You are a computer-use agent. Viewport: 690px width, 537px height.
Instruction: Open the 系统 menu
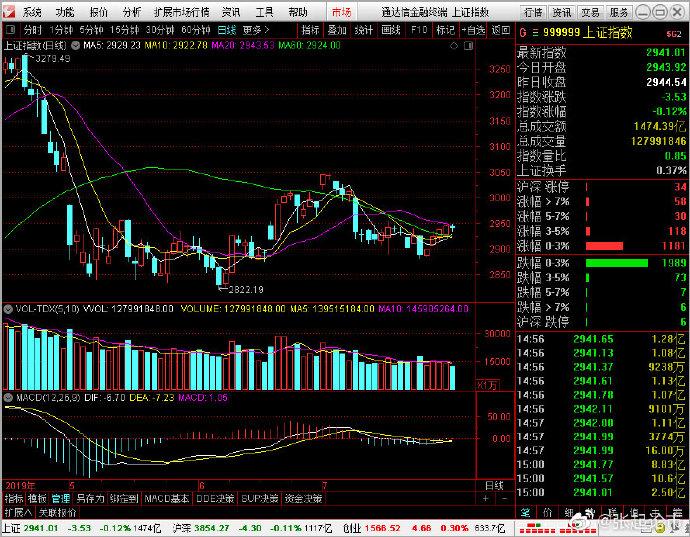click(32, 12)
